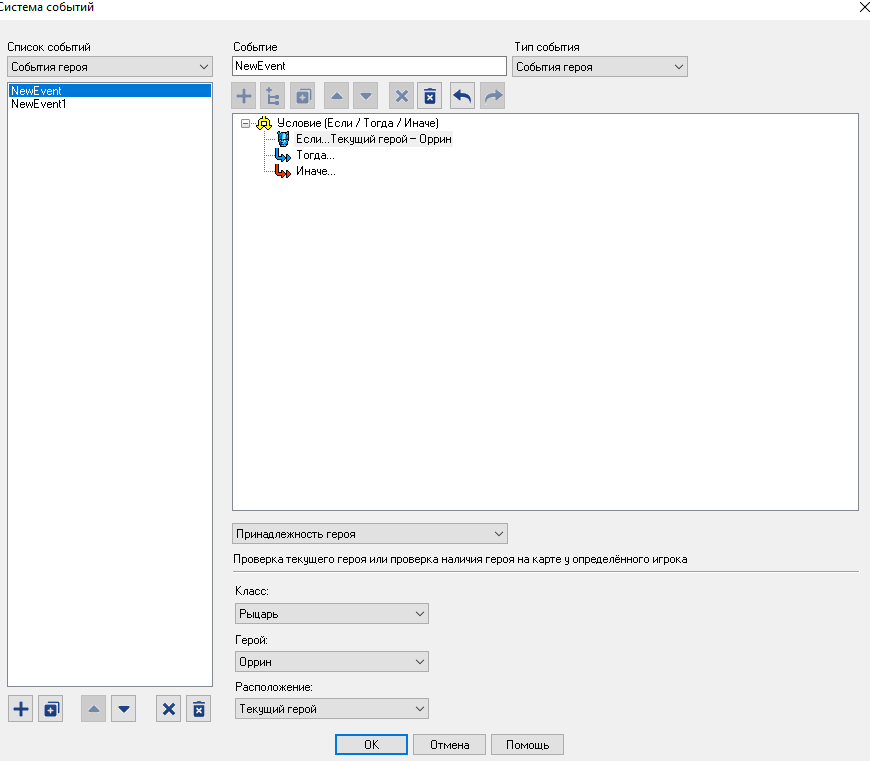Image resolution: width=870 pixels, height=761 pixels.
Task: Move the action down with the toolbar arrow above the tree
Action: pyautogui.click(x=366, y=96)
